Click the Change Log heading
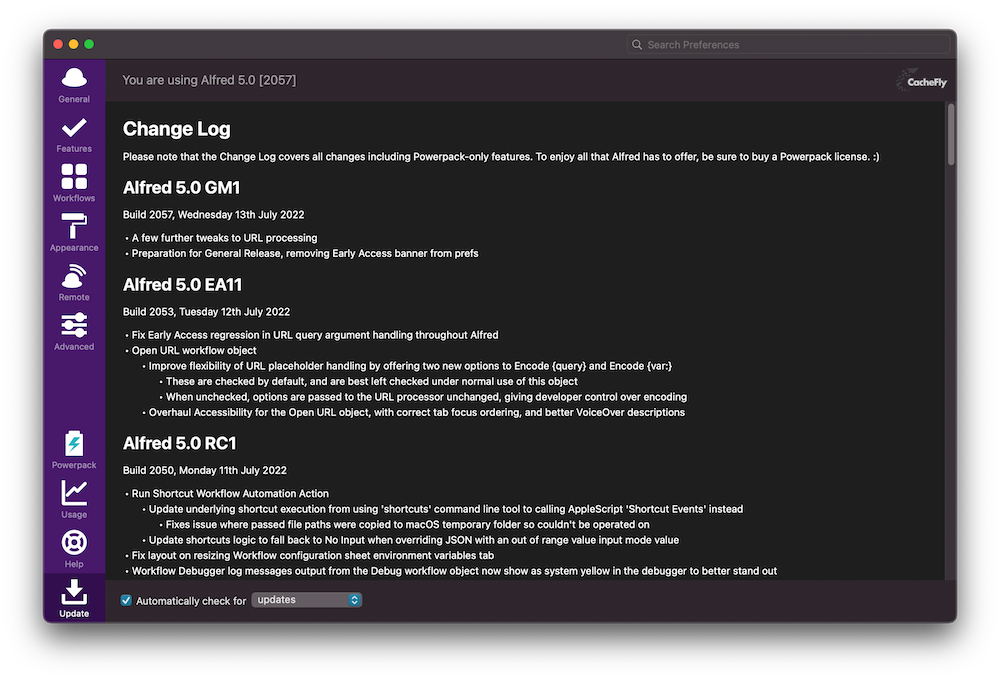The image size is (1000, 680). [177, 129]
